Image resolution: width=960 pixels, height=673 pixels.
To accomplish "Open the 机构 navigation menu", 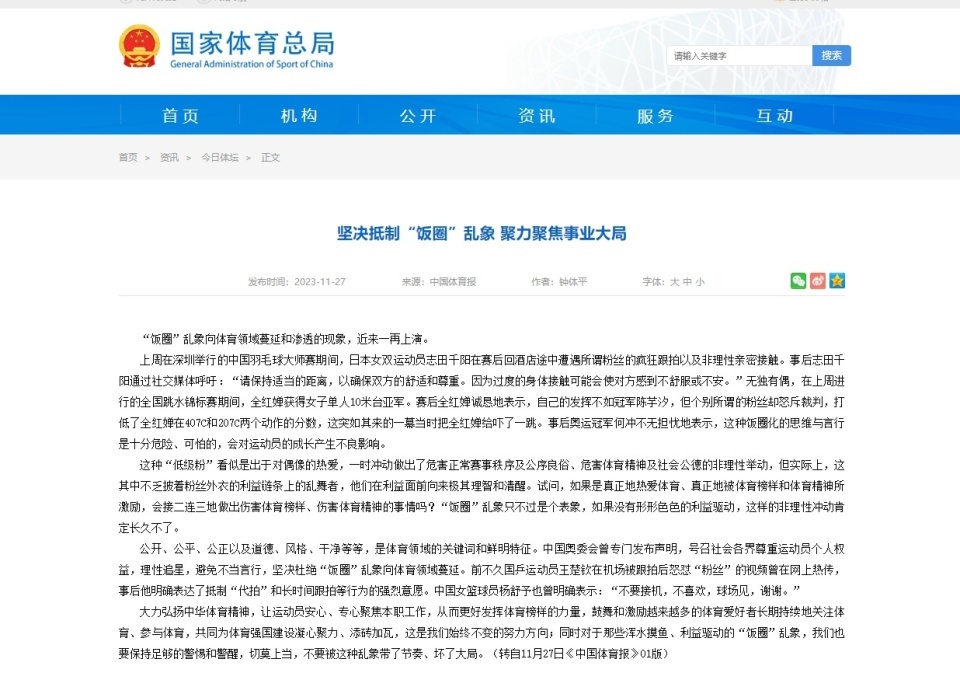I will [x=299, y=116].
